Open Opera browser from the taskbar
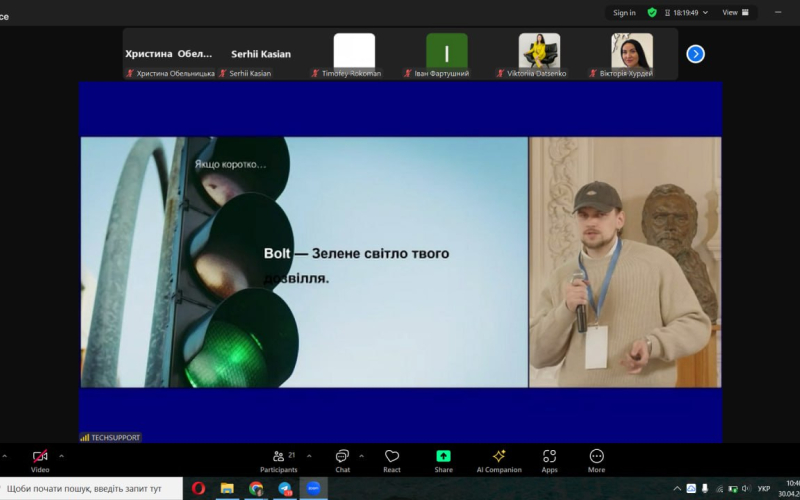Screen dimensions: 800x500 tap(198, 489)
